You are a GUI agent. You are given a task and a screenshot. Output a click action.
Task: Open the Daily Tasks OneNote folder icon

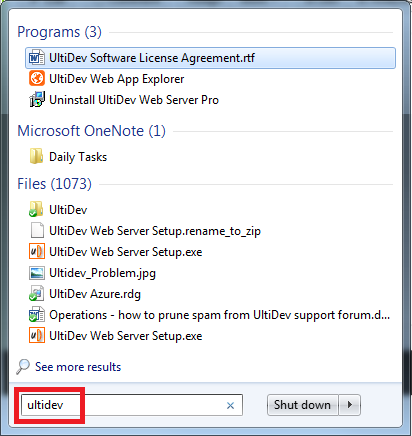click(x=36, y=157)
